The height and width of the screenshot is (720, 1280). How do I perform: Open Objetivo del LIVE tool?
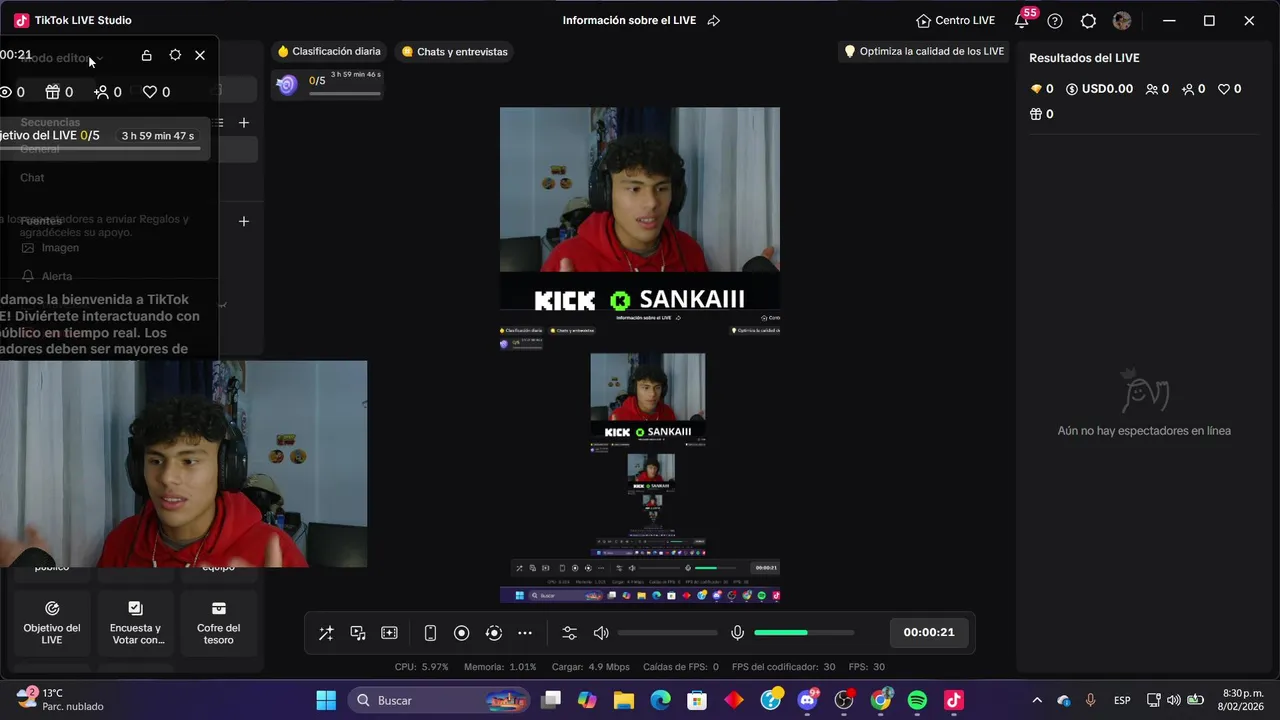click(52, 624)
